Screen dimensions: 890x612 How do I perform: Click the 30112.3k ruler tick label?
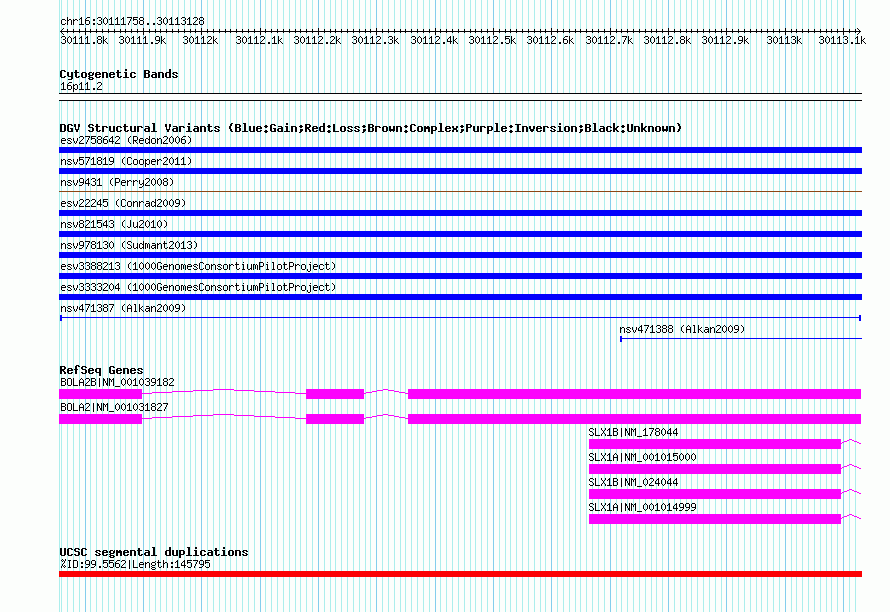coord(375,40)
